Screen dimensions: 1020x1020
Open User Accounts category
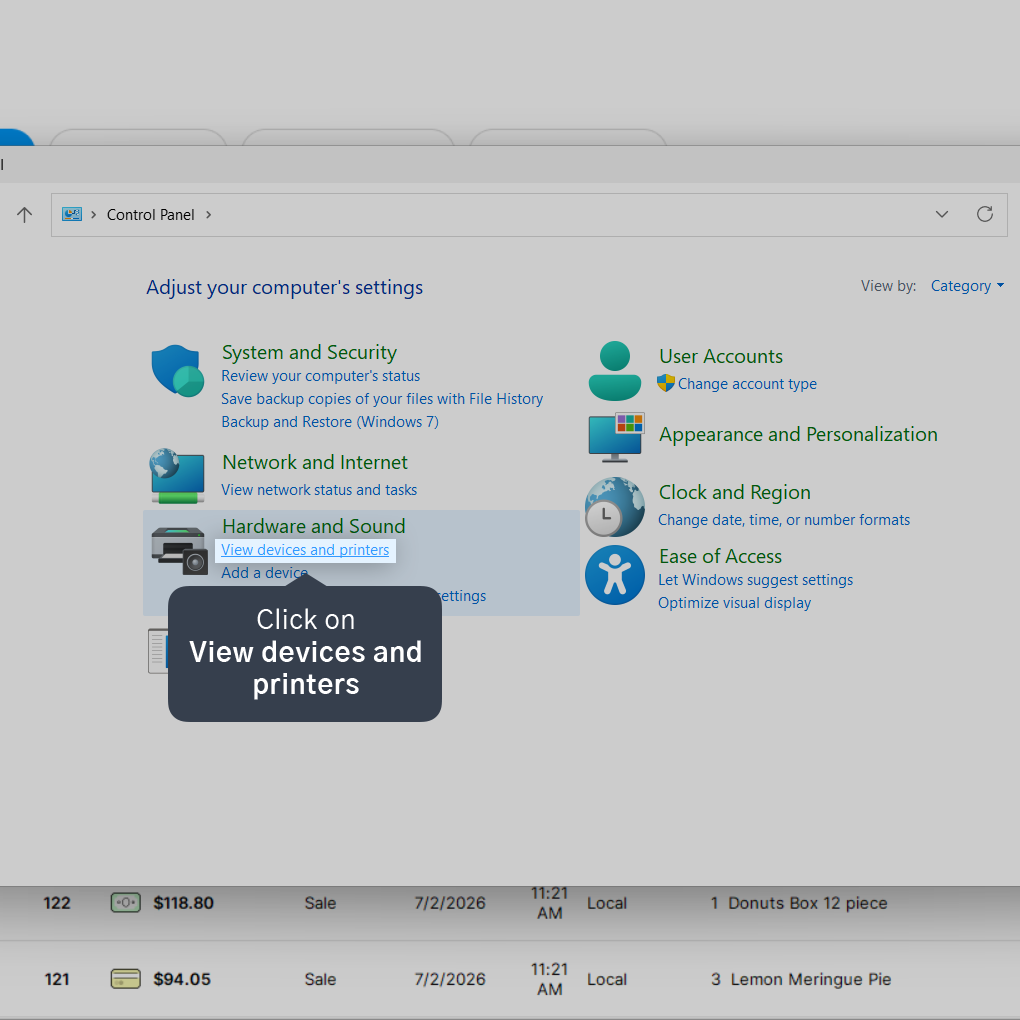[721, 356]
